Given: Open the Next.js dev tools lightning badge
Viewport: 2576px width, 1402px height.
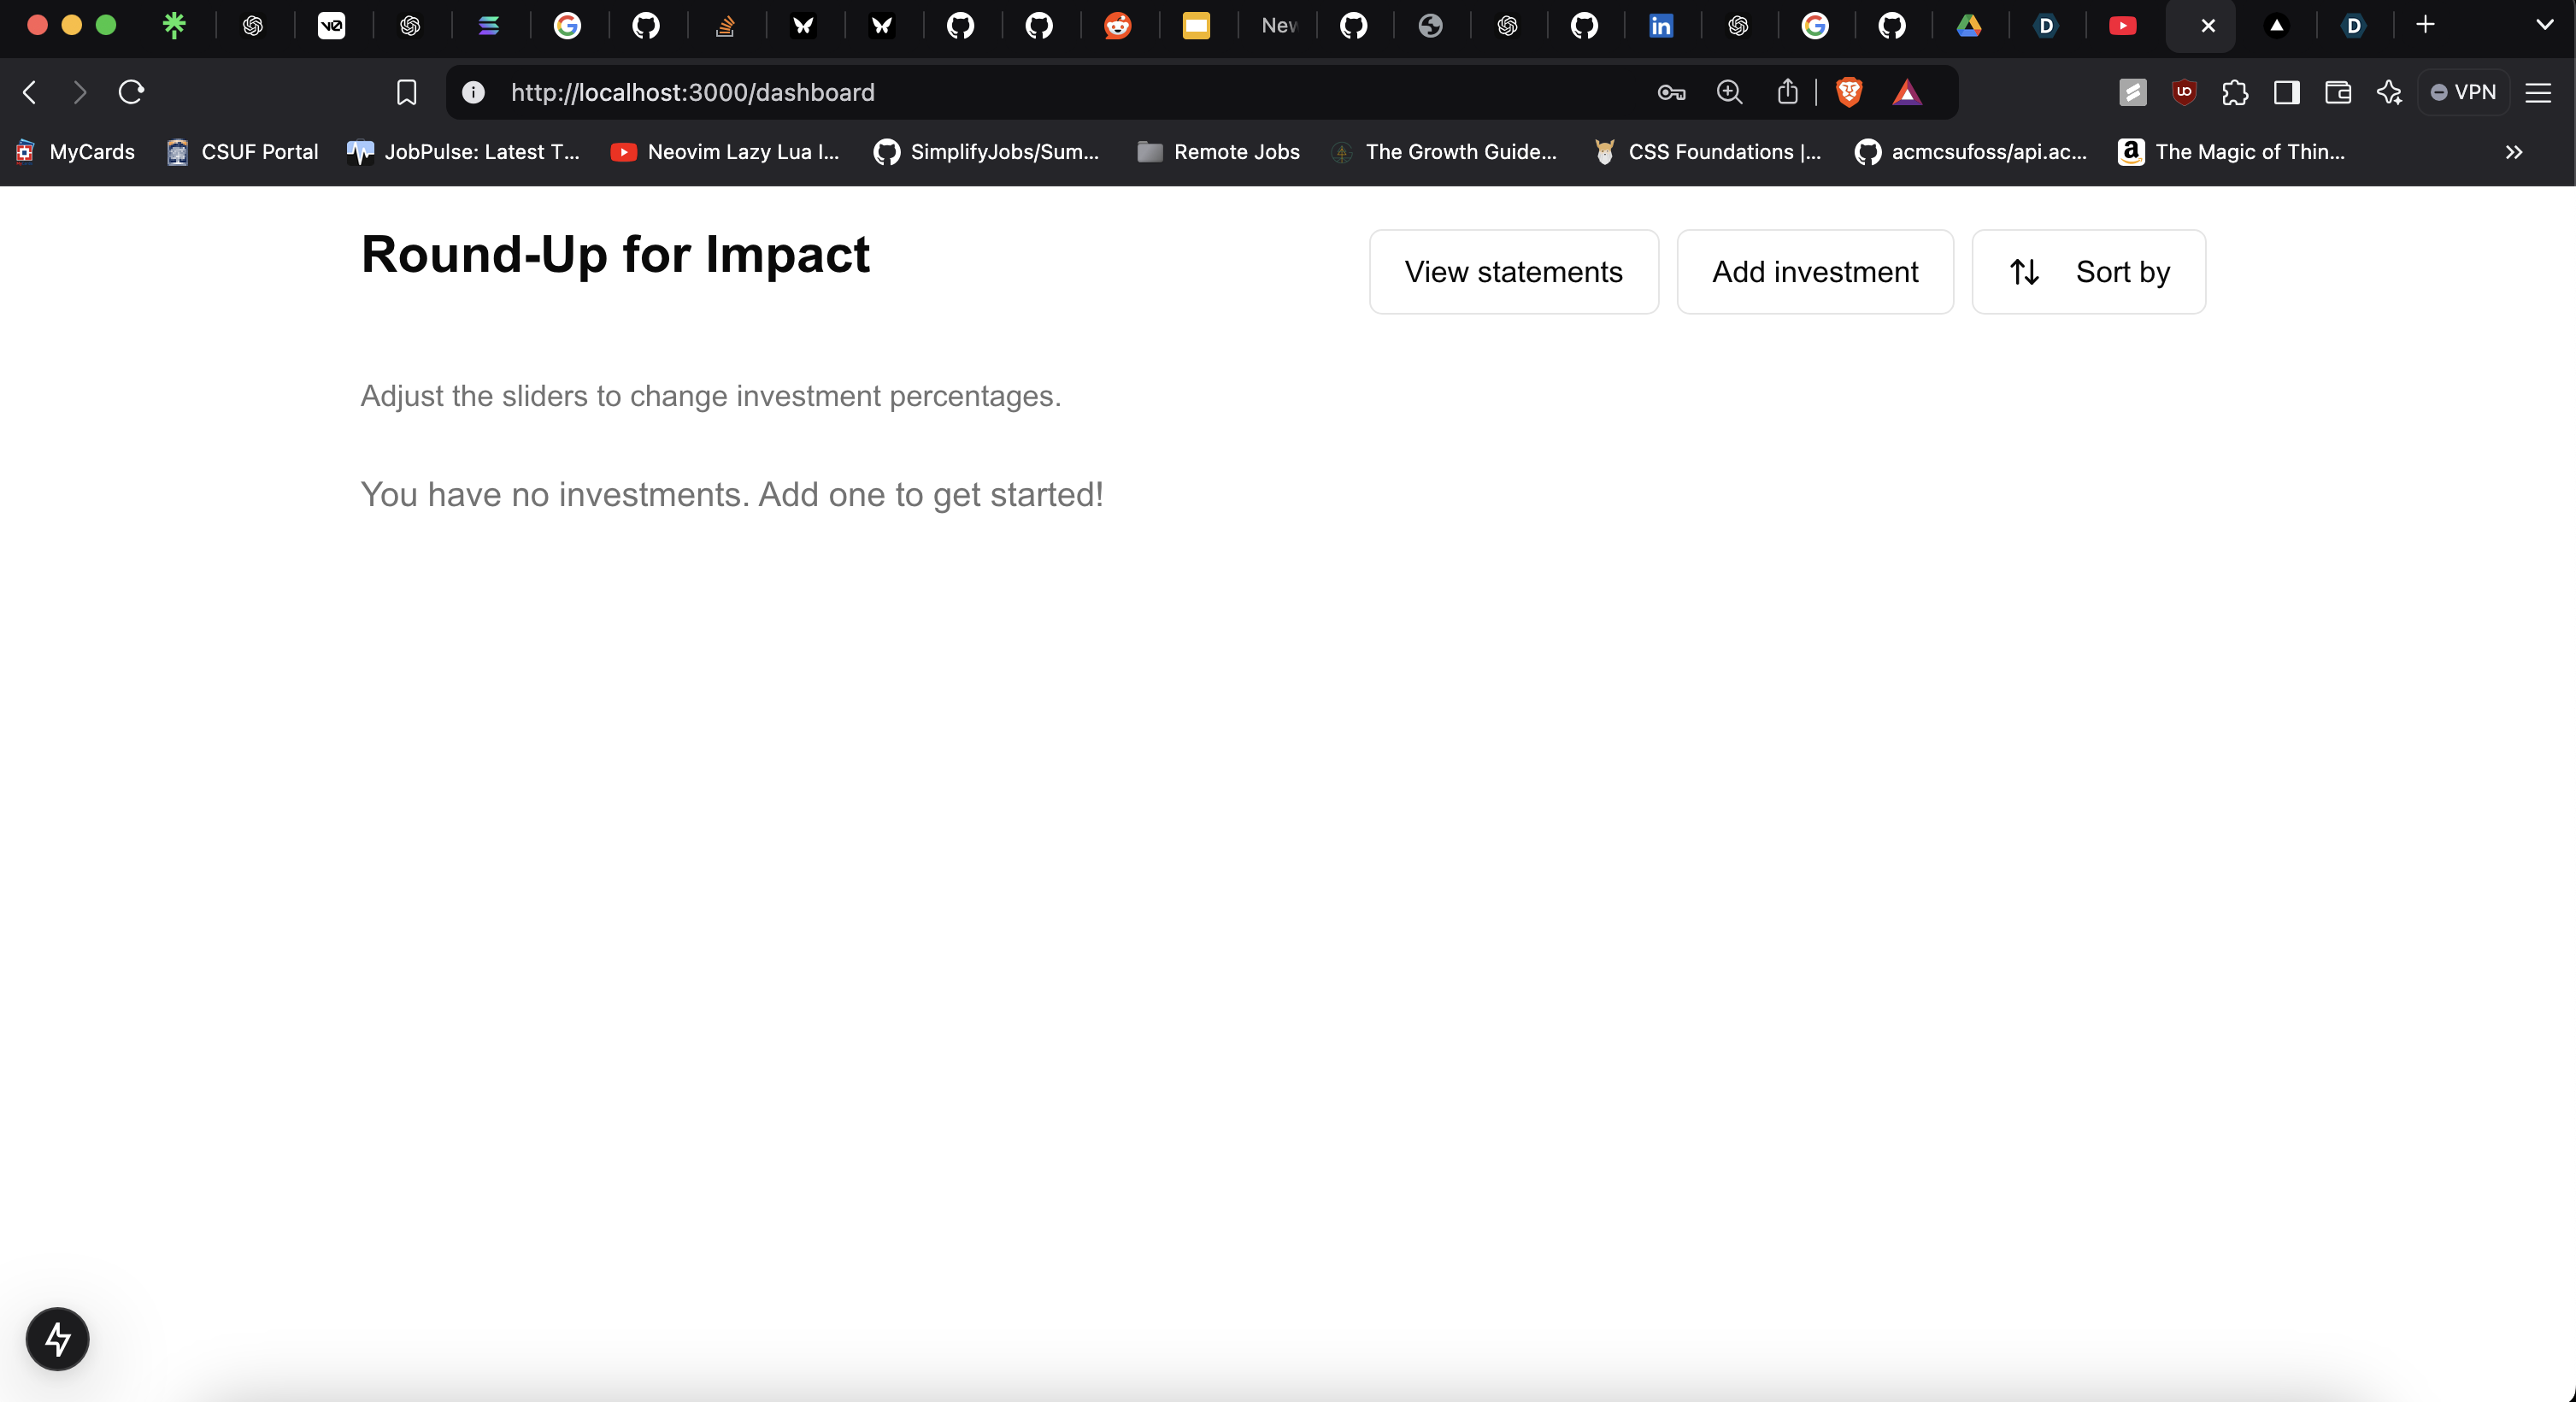Looking at the screenshot, I should click(x=57, y=1338).
